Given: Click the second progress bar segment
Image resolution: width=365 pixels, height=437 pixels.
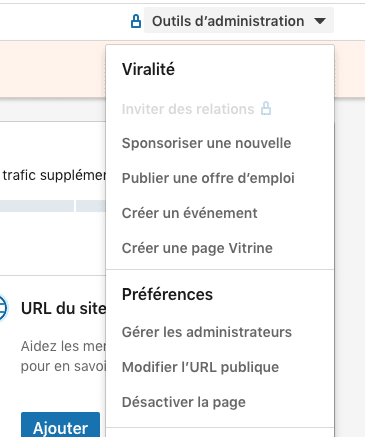Looking at the screenshot, I should click(x=91, y=206).
